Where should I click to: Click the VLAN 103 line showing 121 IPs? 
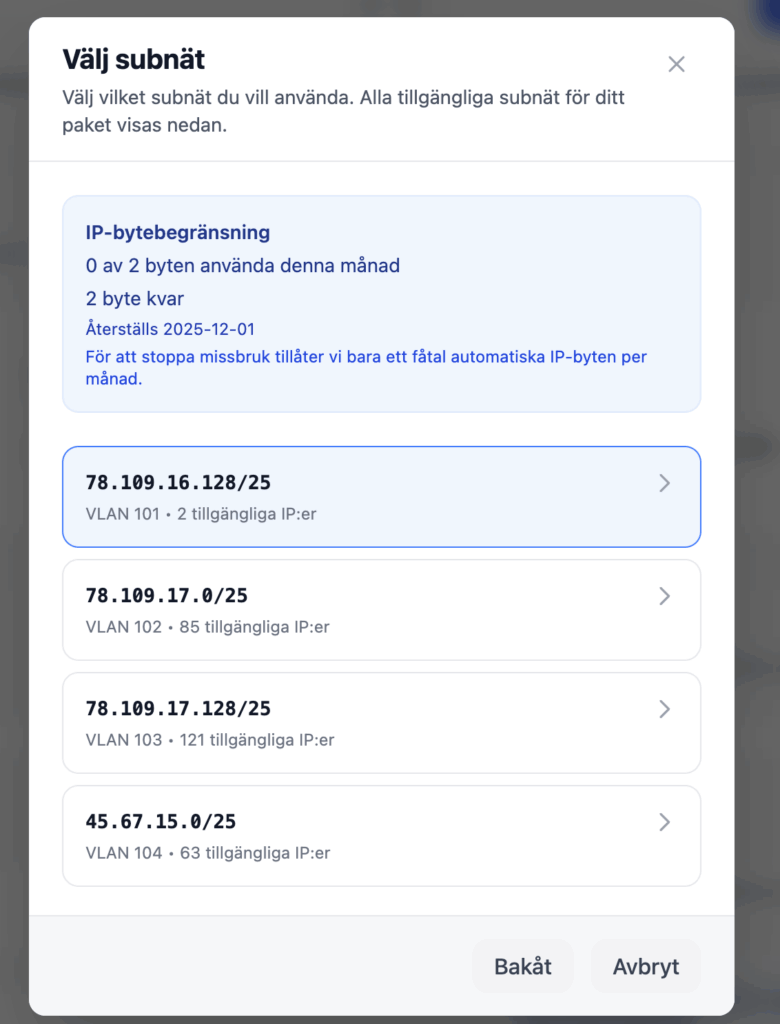(x=210, y=741)
